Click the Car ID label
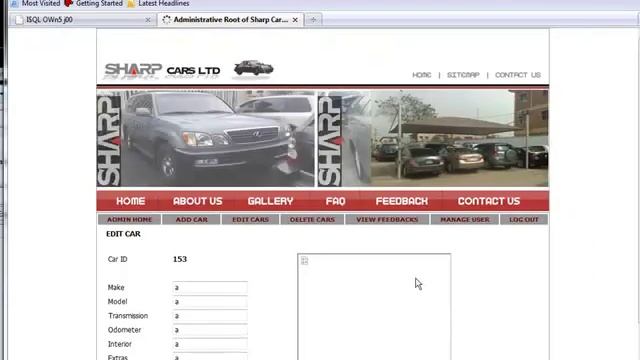The image size is (640, 360). [x=118, y=259]
